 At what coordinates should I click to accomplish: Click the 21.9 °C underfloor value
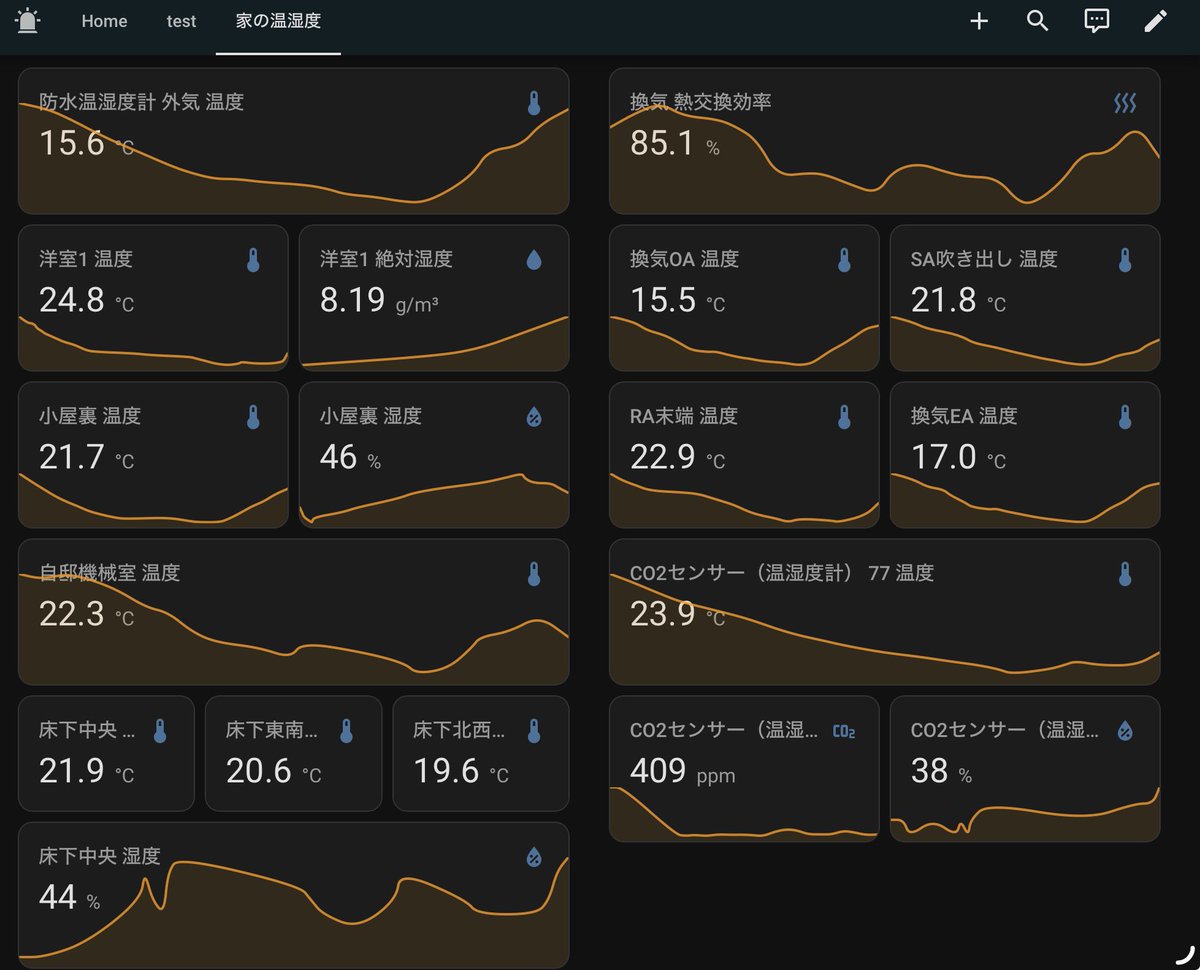86,771
